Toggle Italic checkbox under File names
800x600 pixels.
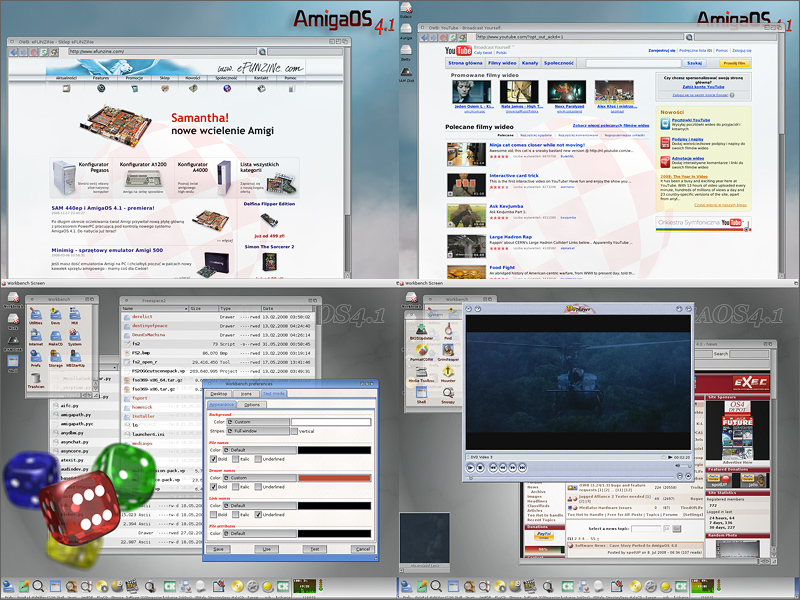pyautogui.click(x=236, y=459)
